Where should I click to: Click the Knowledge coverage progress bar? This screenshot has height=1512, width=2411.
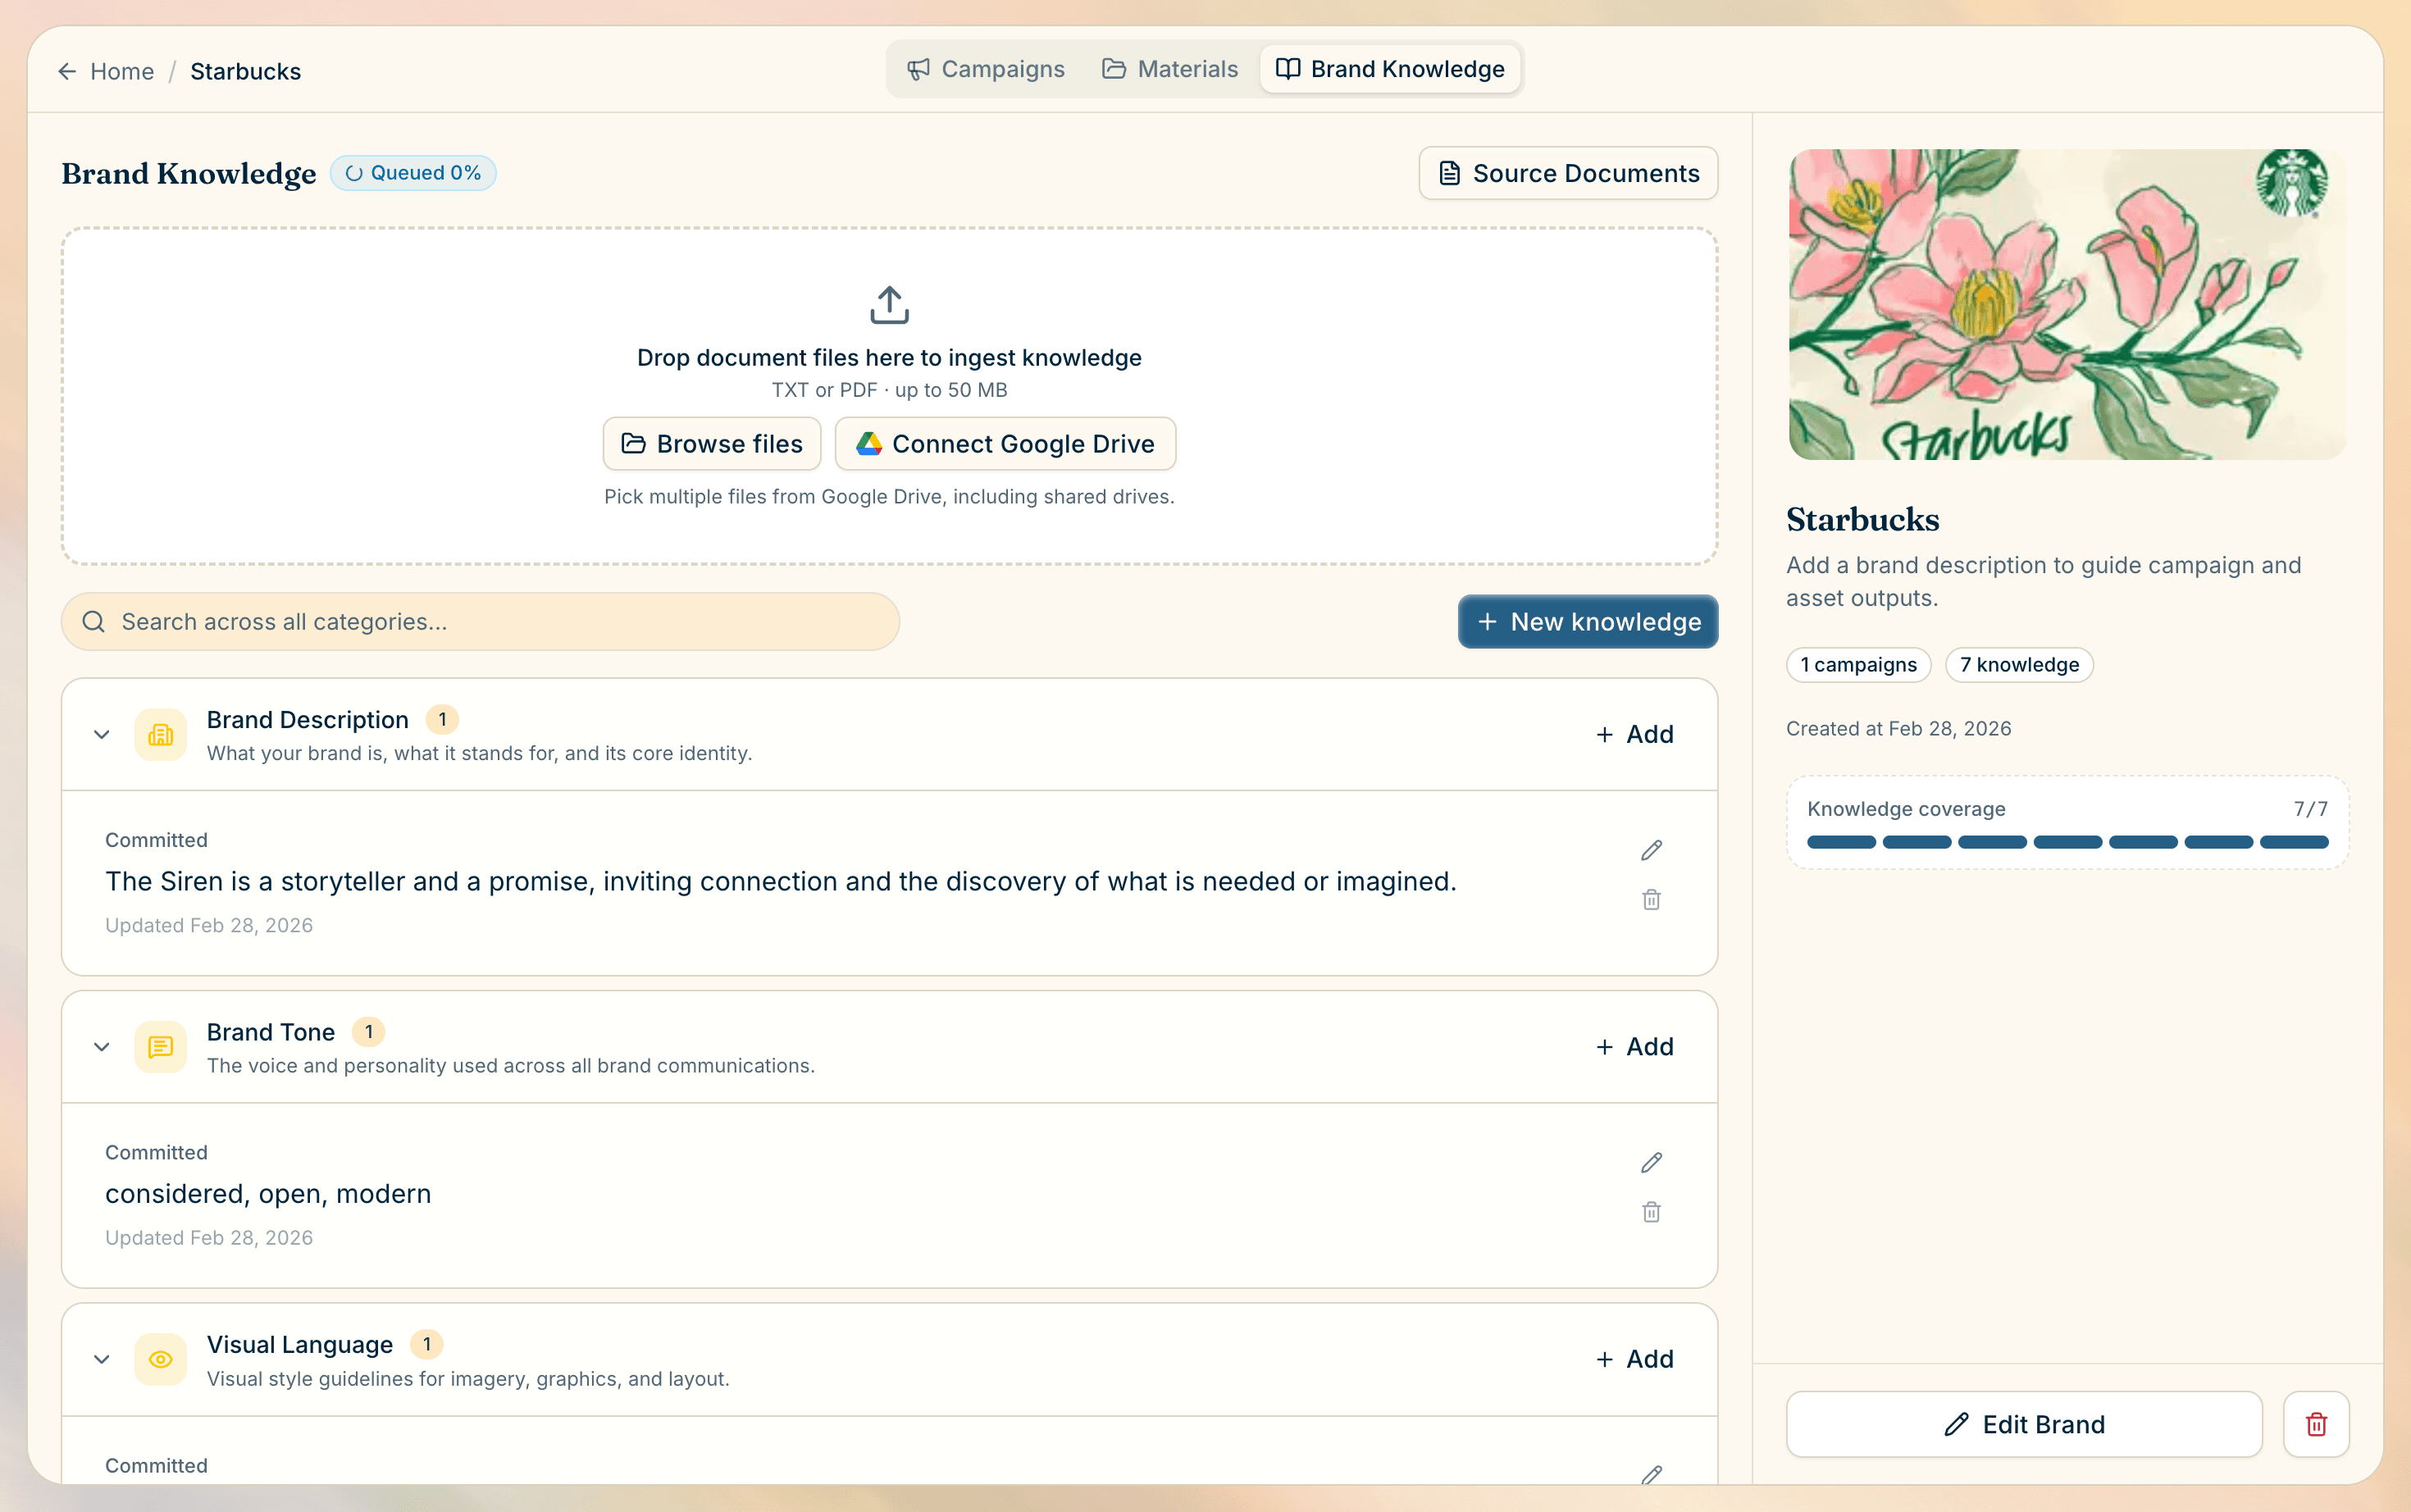tap(2067, 842)
